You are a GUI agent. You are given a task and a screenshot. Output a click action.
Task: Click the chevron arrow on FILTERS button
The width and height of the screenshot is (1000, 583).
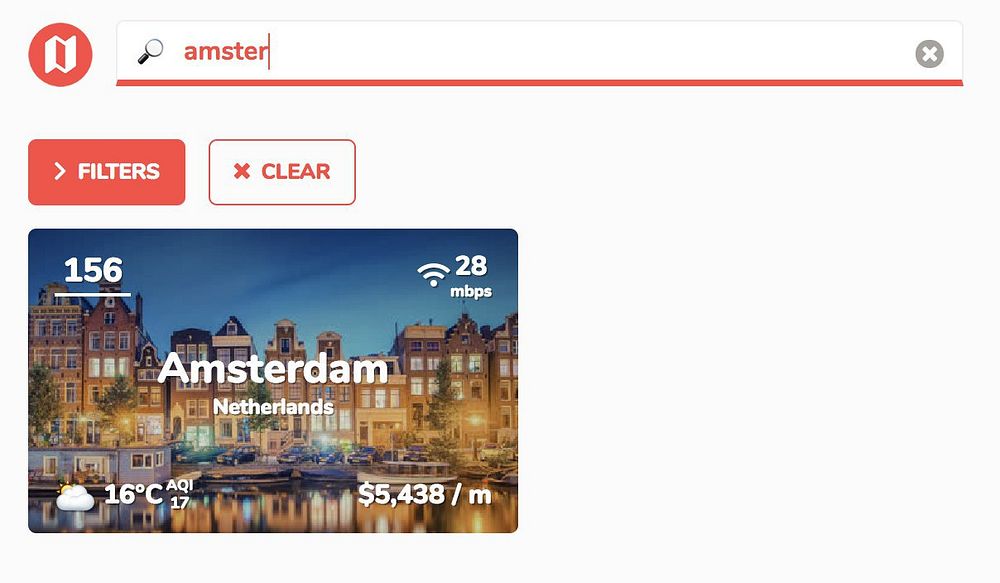[60, 171]
